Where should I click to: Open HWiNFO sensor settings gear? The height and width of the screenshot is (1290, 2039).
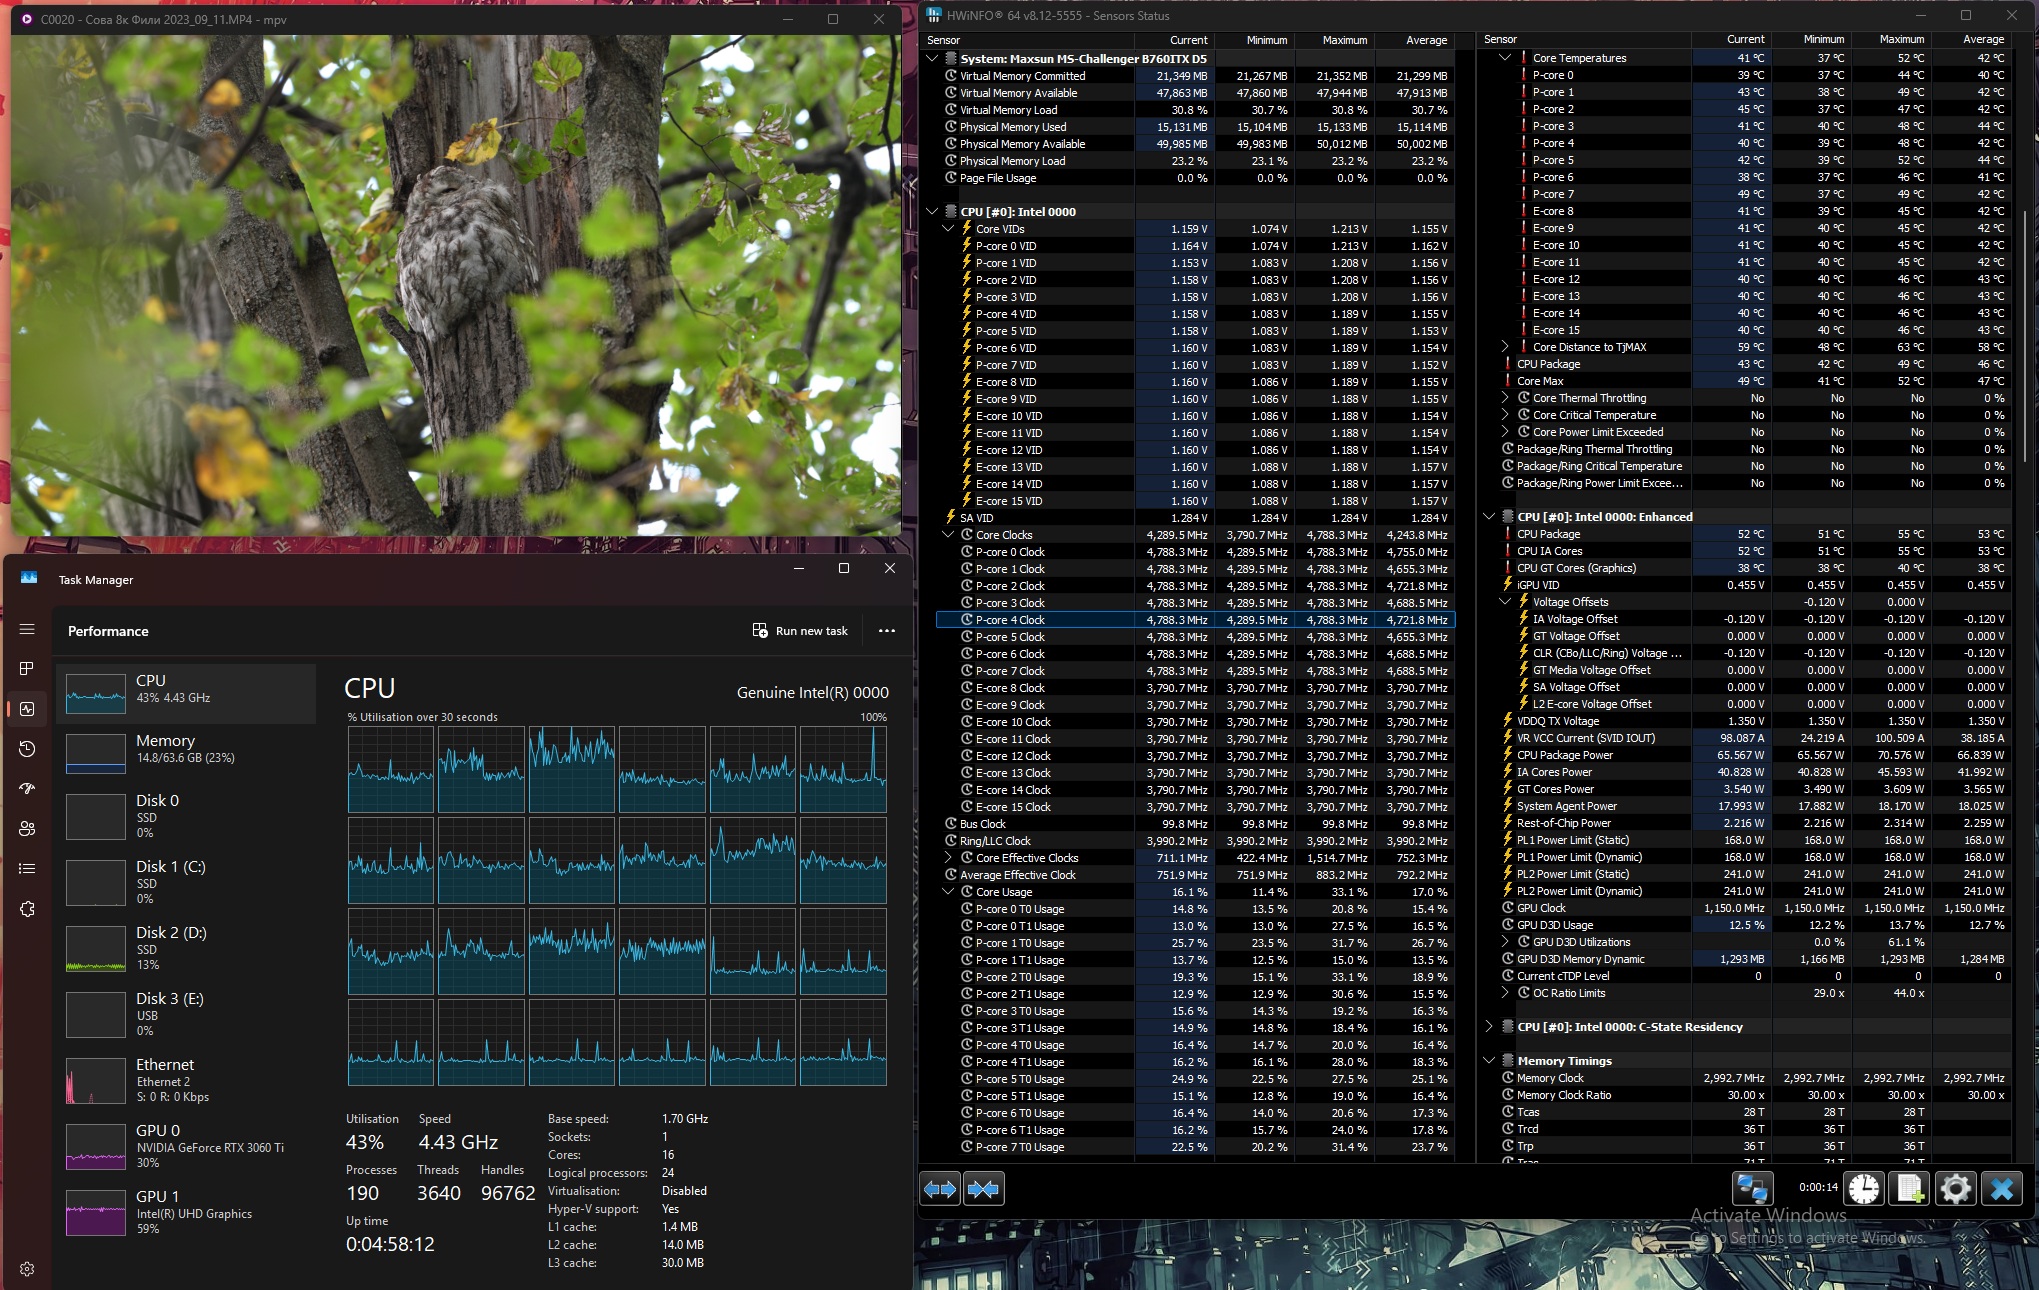1955,1189
